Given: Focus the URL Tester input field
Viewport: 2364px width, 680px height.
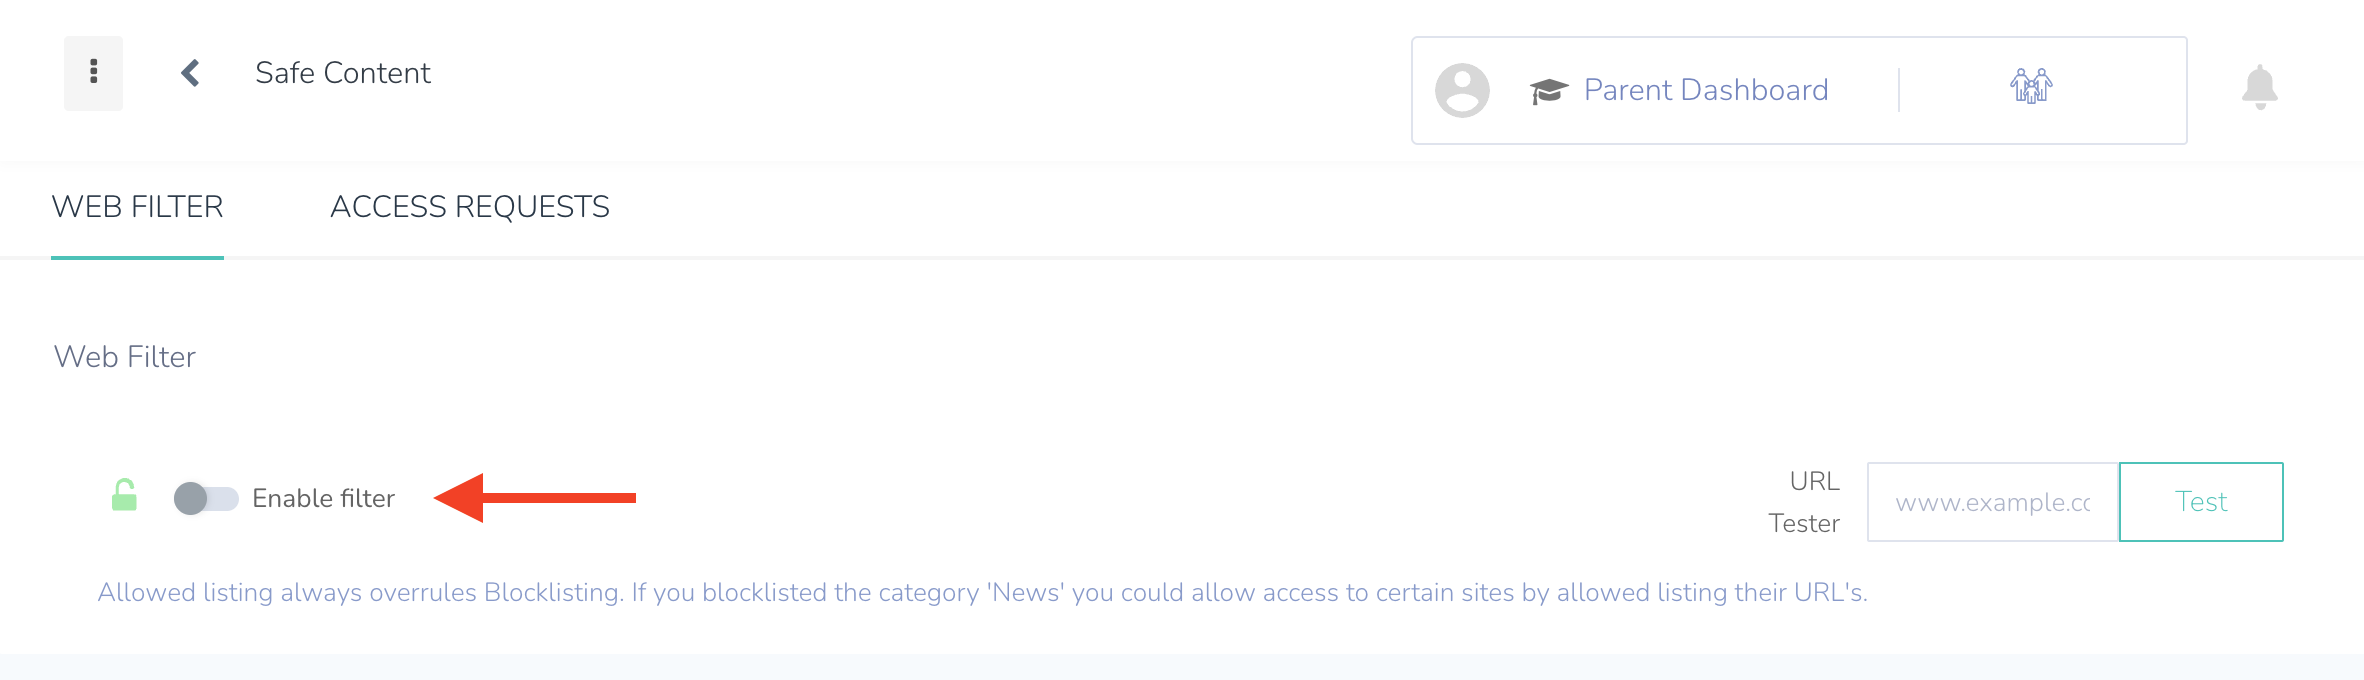Looking at the screenshot, I should [x=1992, y=502].
